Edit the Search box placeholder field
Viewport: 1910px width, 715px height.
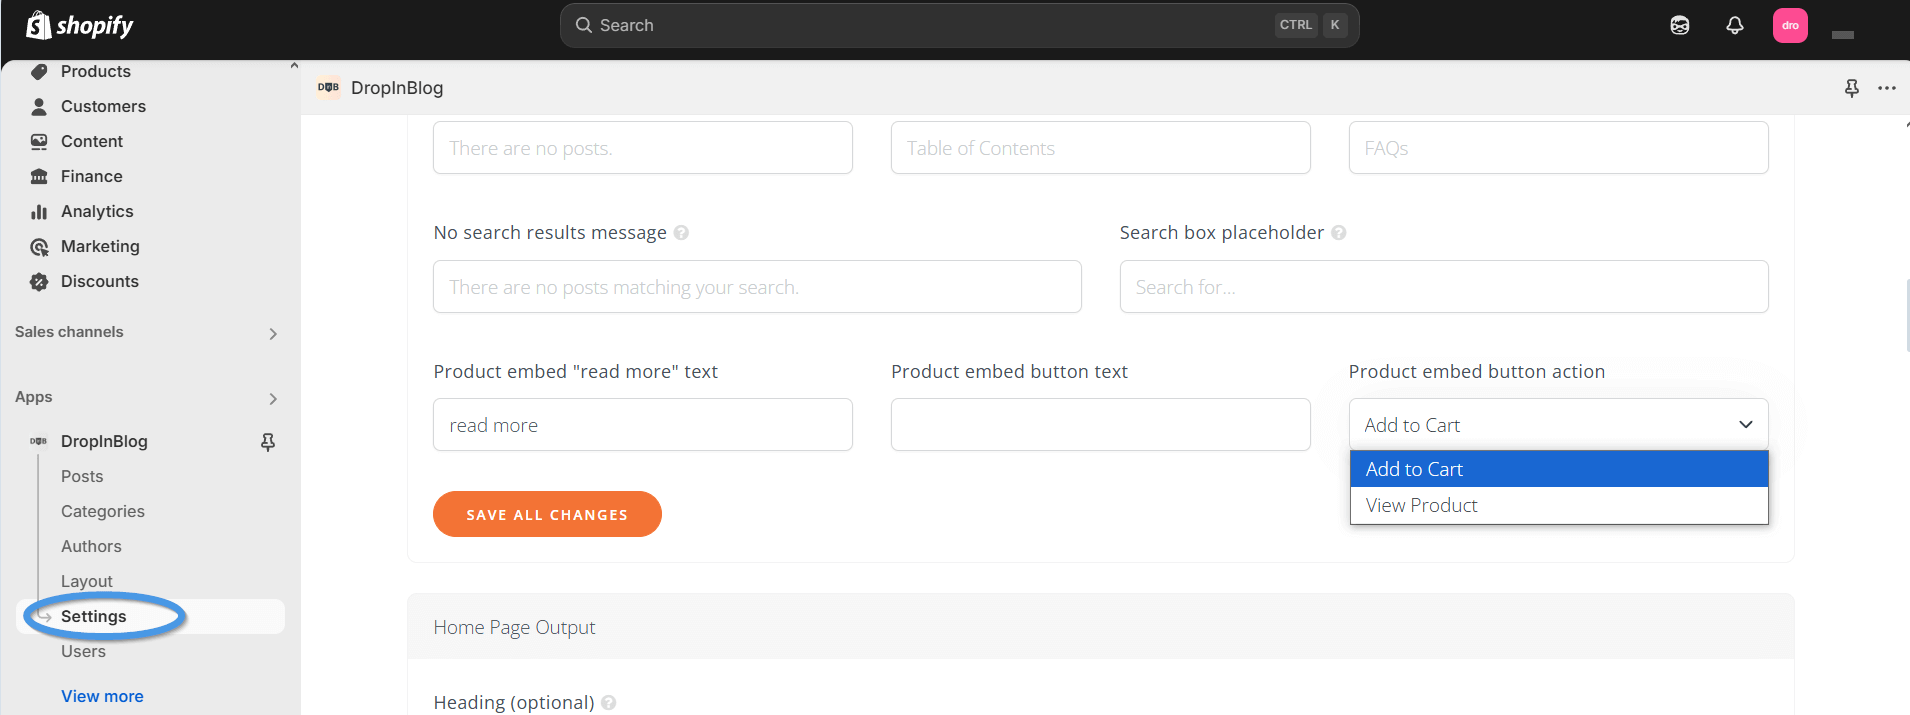(x=1444, y=287)
